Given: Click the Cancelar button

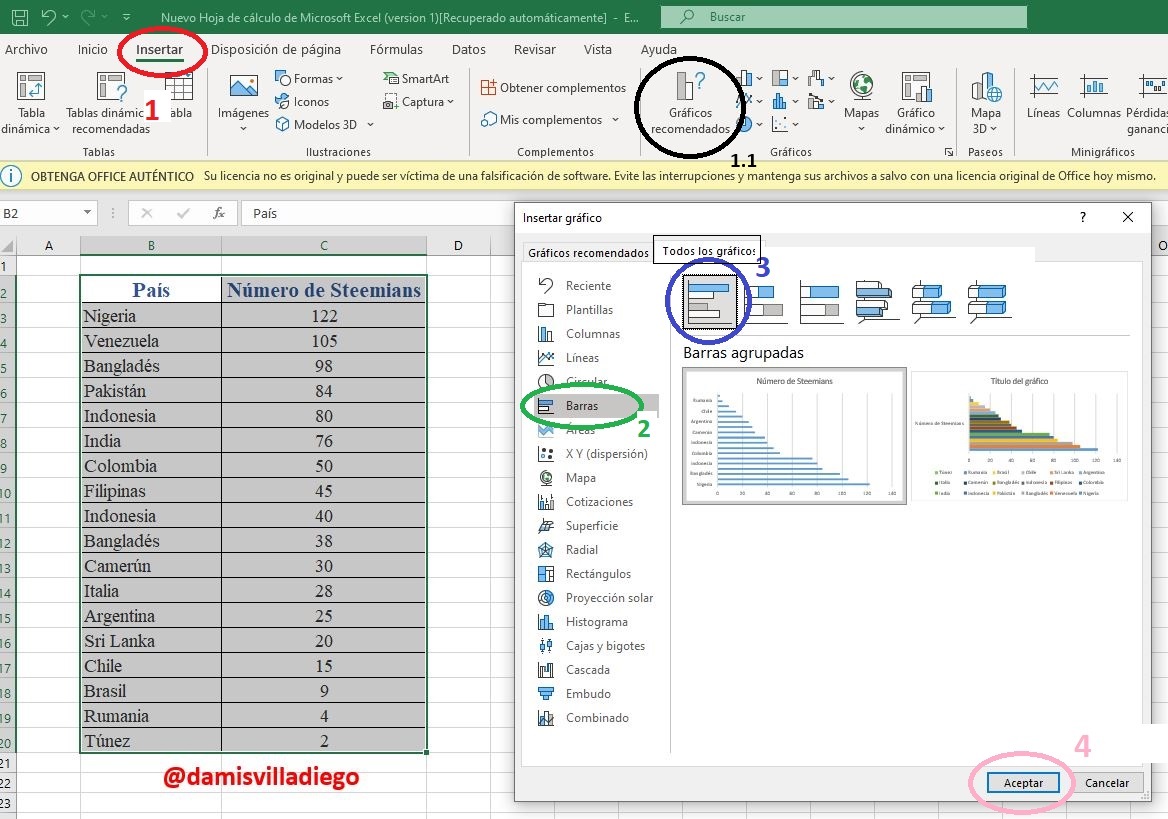Looking at the screenshot, I should click(1106, 782).
